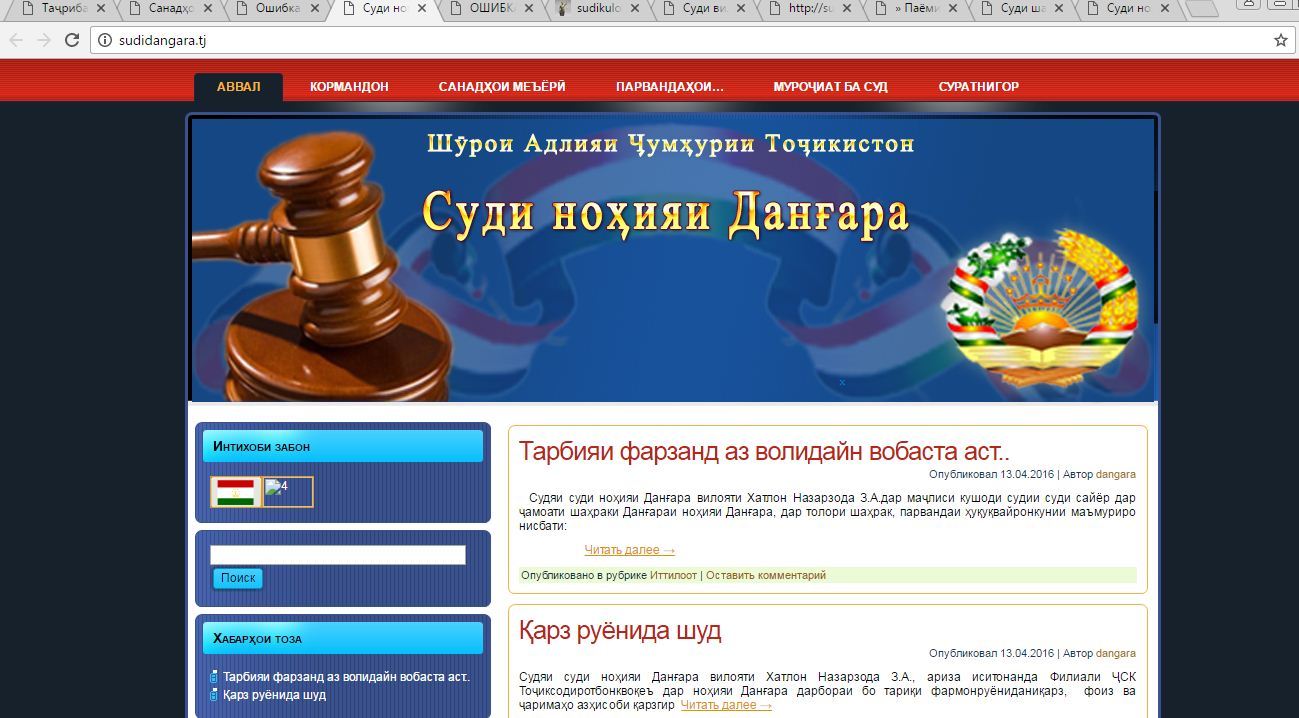Switch to the sudikulo browser tab
Image resolution: width=1299 pixels, height=718 pixels.
pyautogui.click(x=598, y=9)
